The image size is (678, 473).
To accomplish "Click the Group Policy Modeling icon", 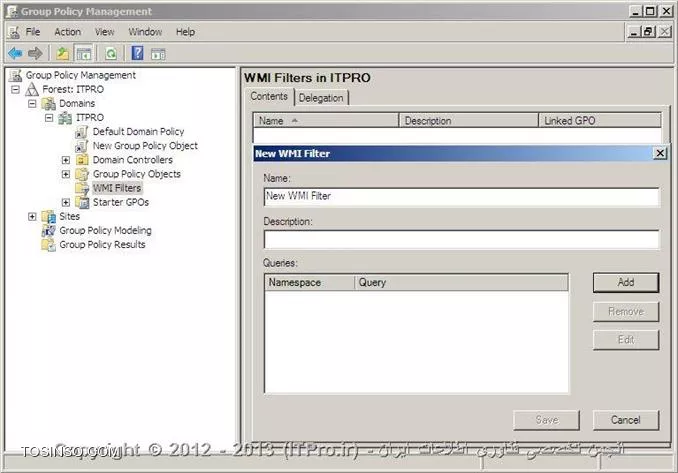I will click(x=48, y=230).
